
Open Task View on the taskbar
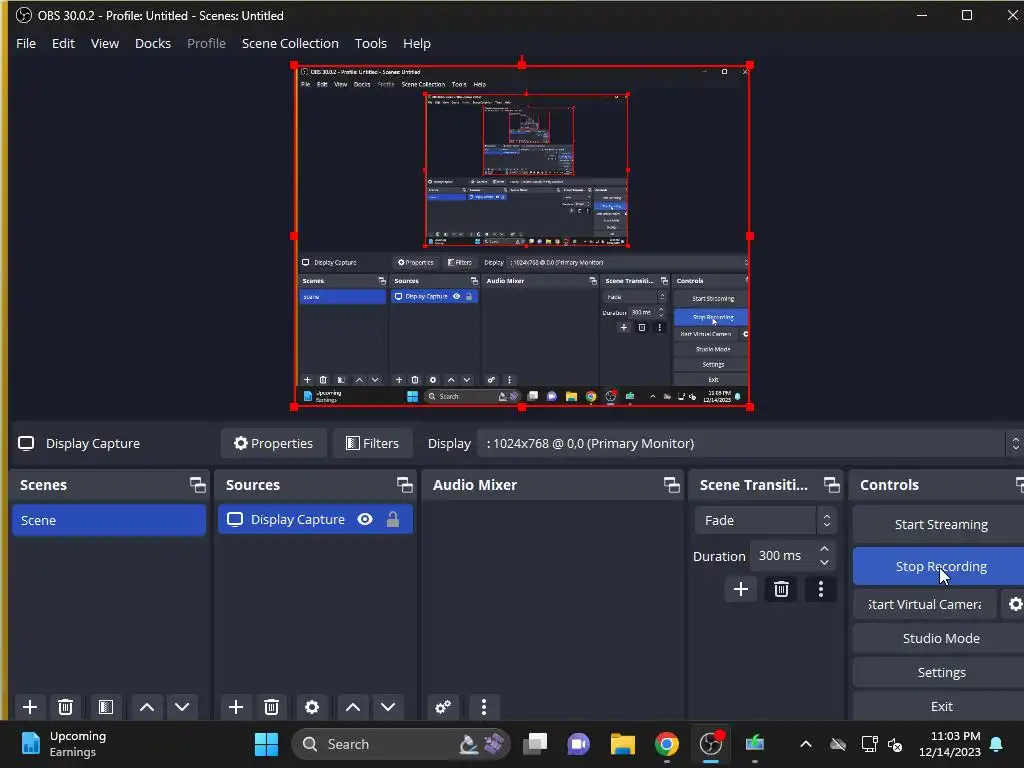pyautogui.click(x=536, y=744)
